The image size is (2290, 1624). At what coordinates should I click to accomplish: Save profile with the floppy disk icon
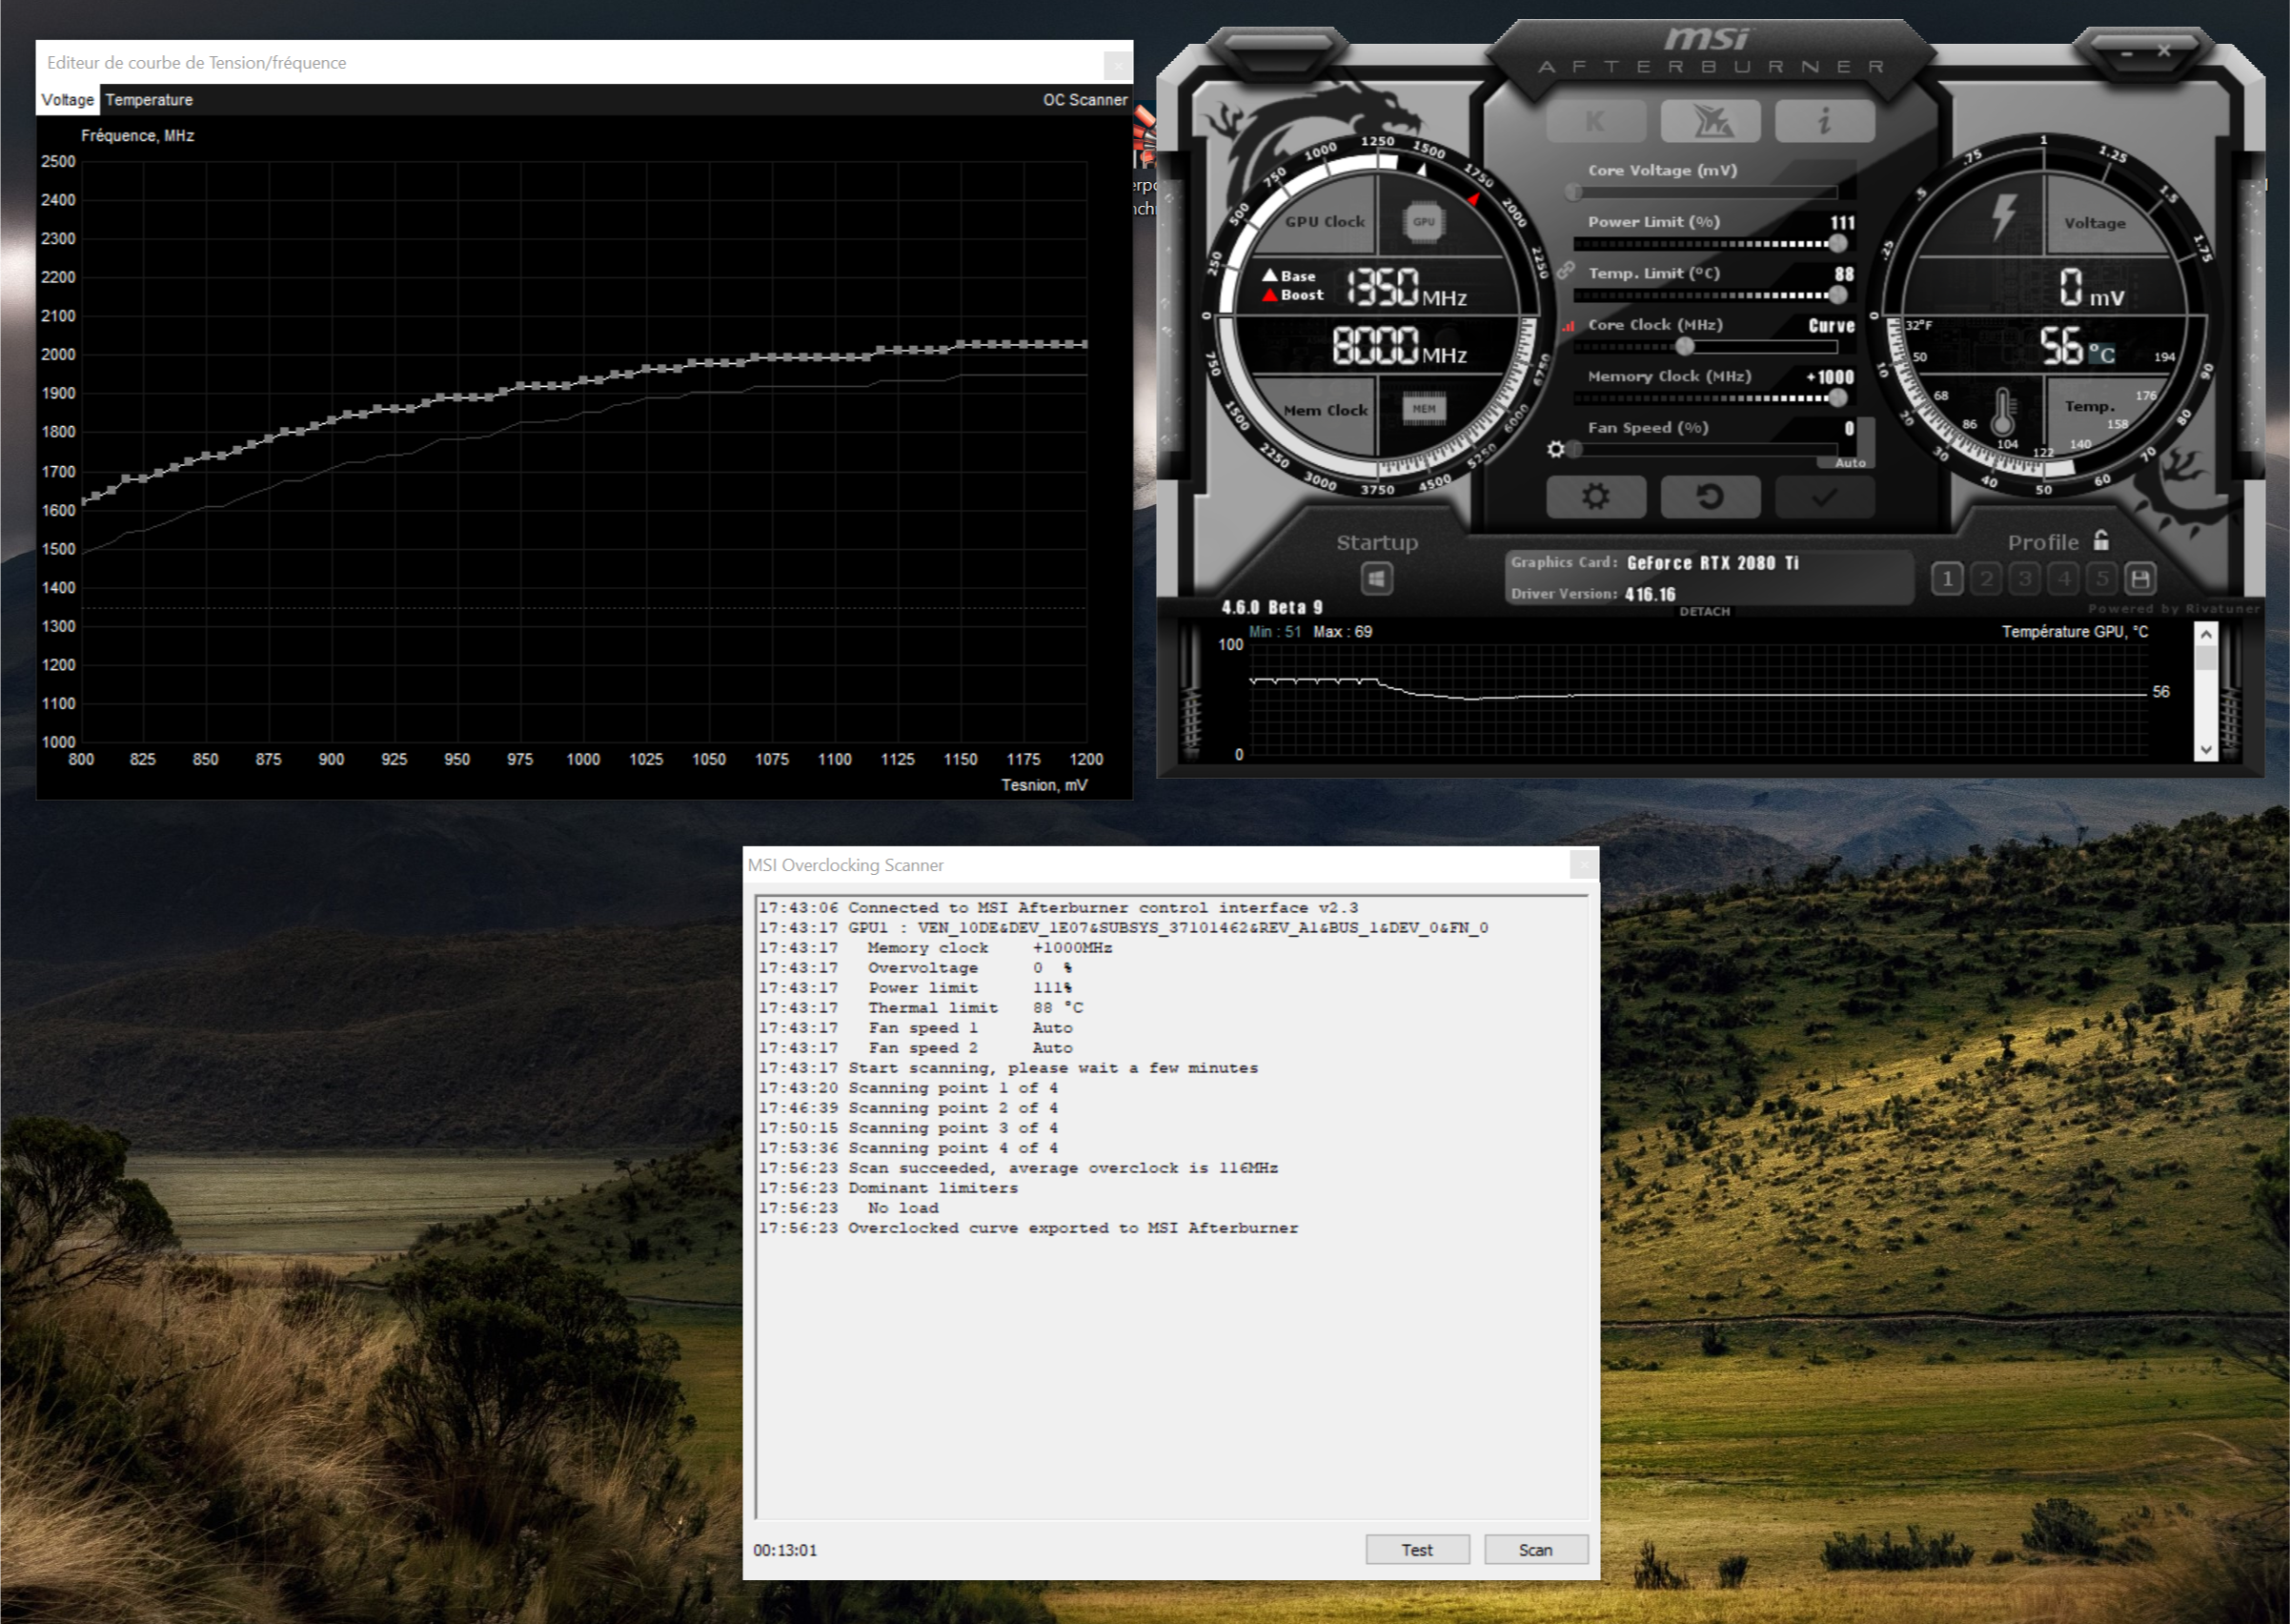(x=2140, y=578)
